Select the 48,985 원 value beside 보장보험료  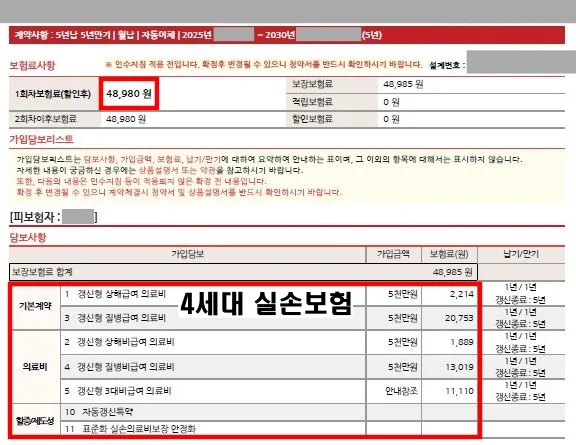[x=403, y=84]
